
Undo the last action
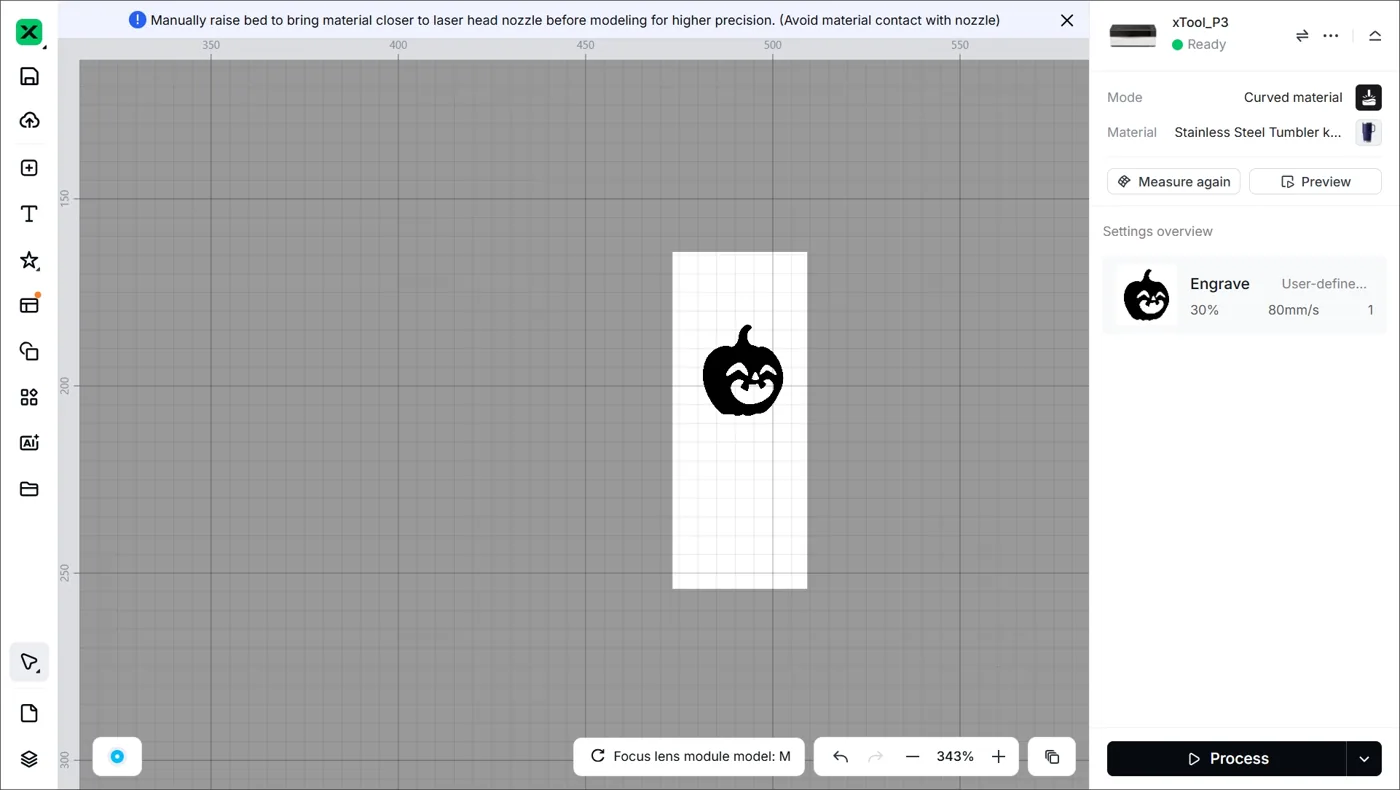(840, 757)
